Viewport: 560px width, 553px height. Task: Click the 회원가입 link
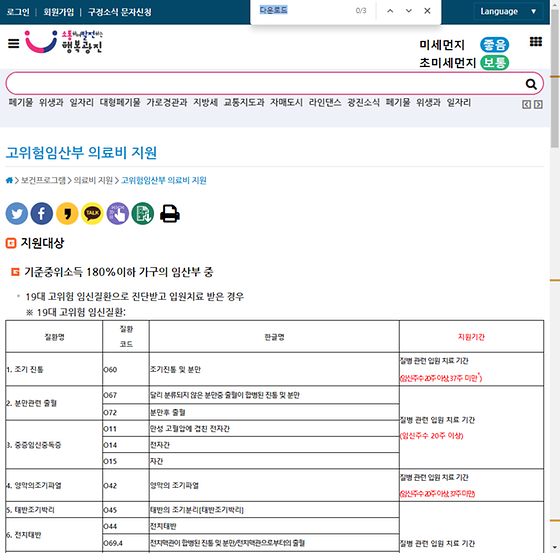click(59, 12)
